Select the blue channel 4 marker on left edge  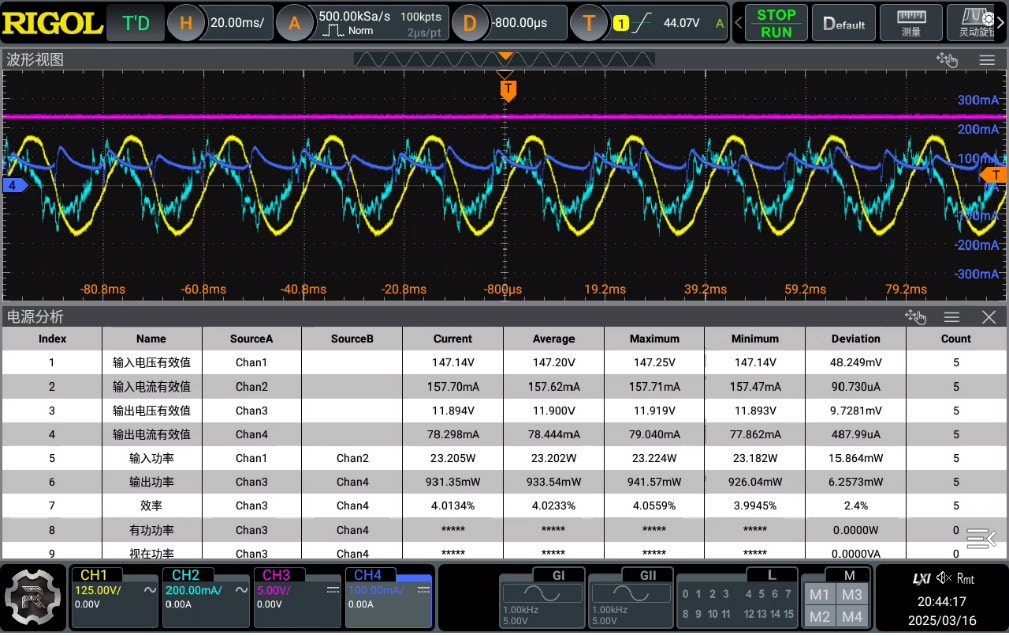coord(14,185)
